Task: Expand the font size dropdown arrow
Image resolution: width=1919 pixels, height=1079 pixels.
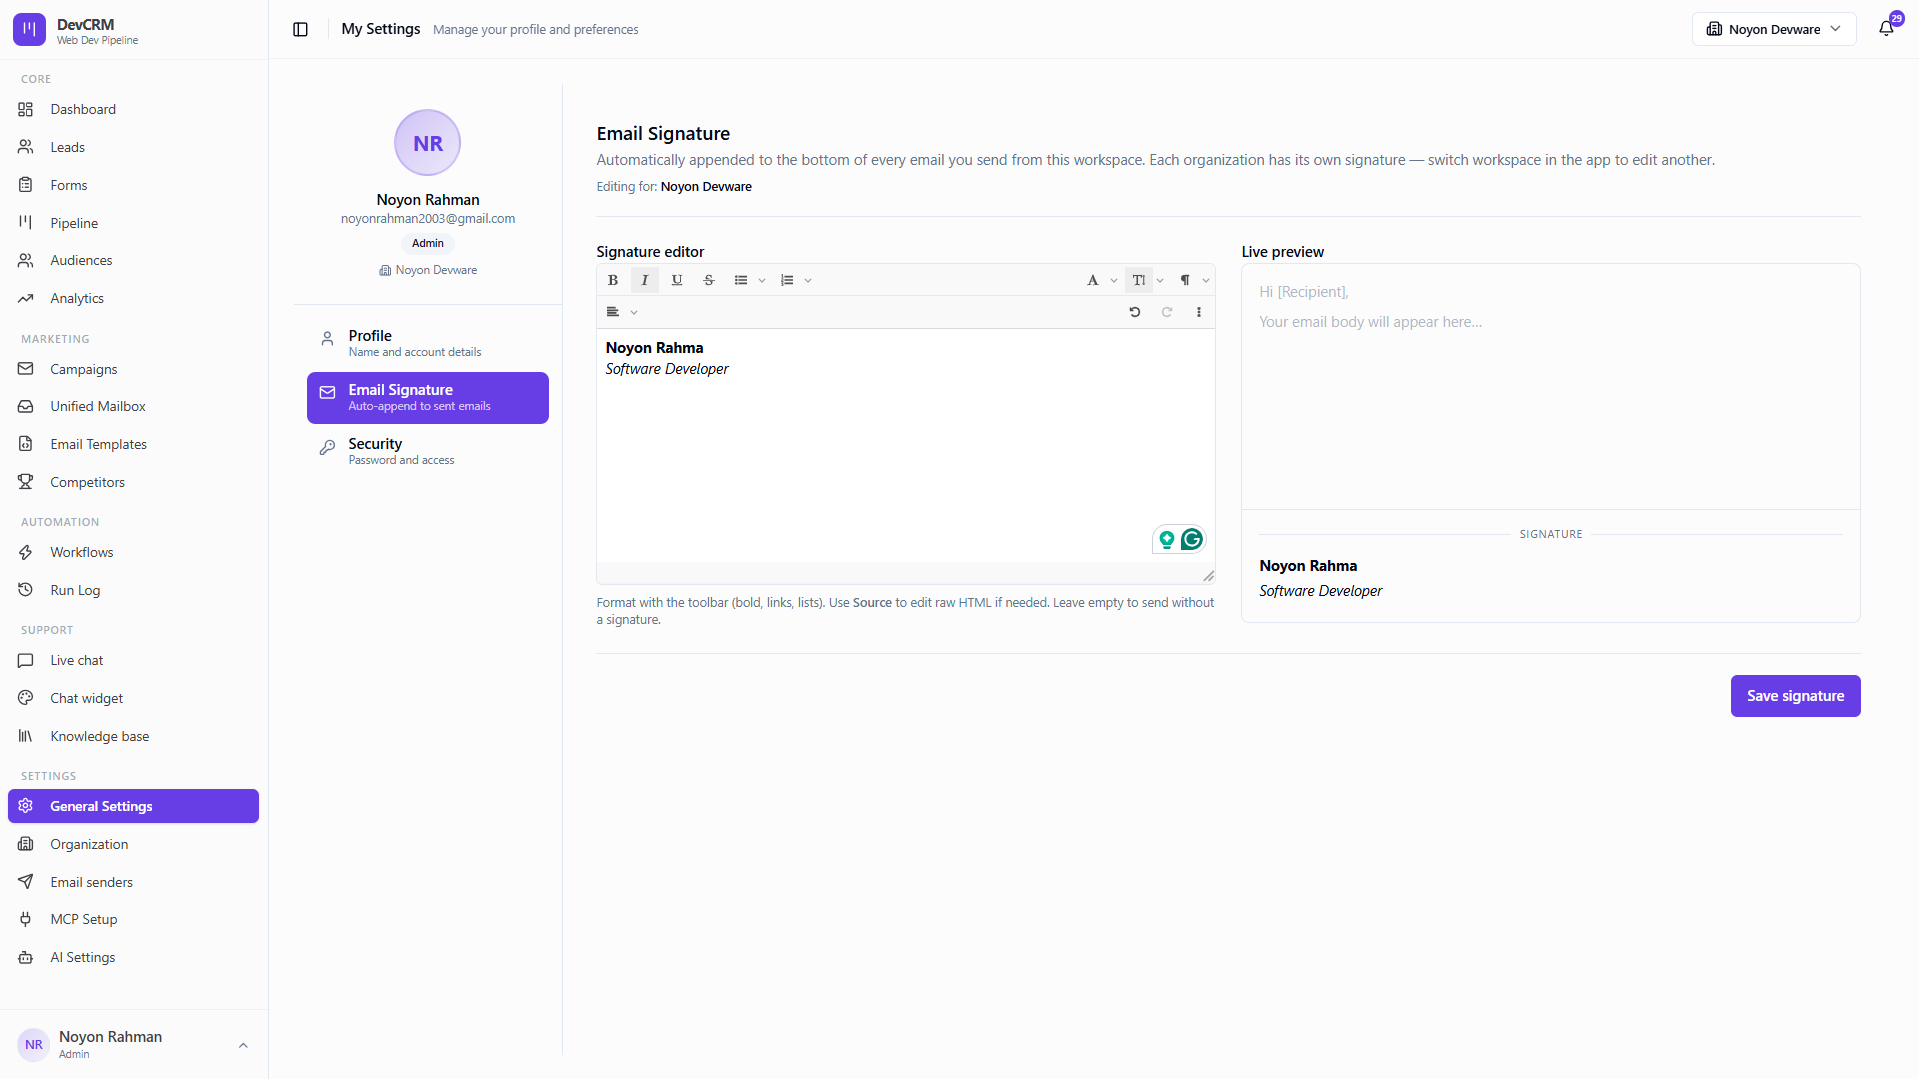Action: pos(1160,281)
